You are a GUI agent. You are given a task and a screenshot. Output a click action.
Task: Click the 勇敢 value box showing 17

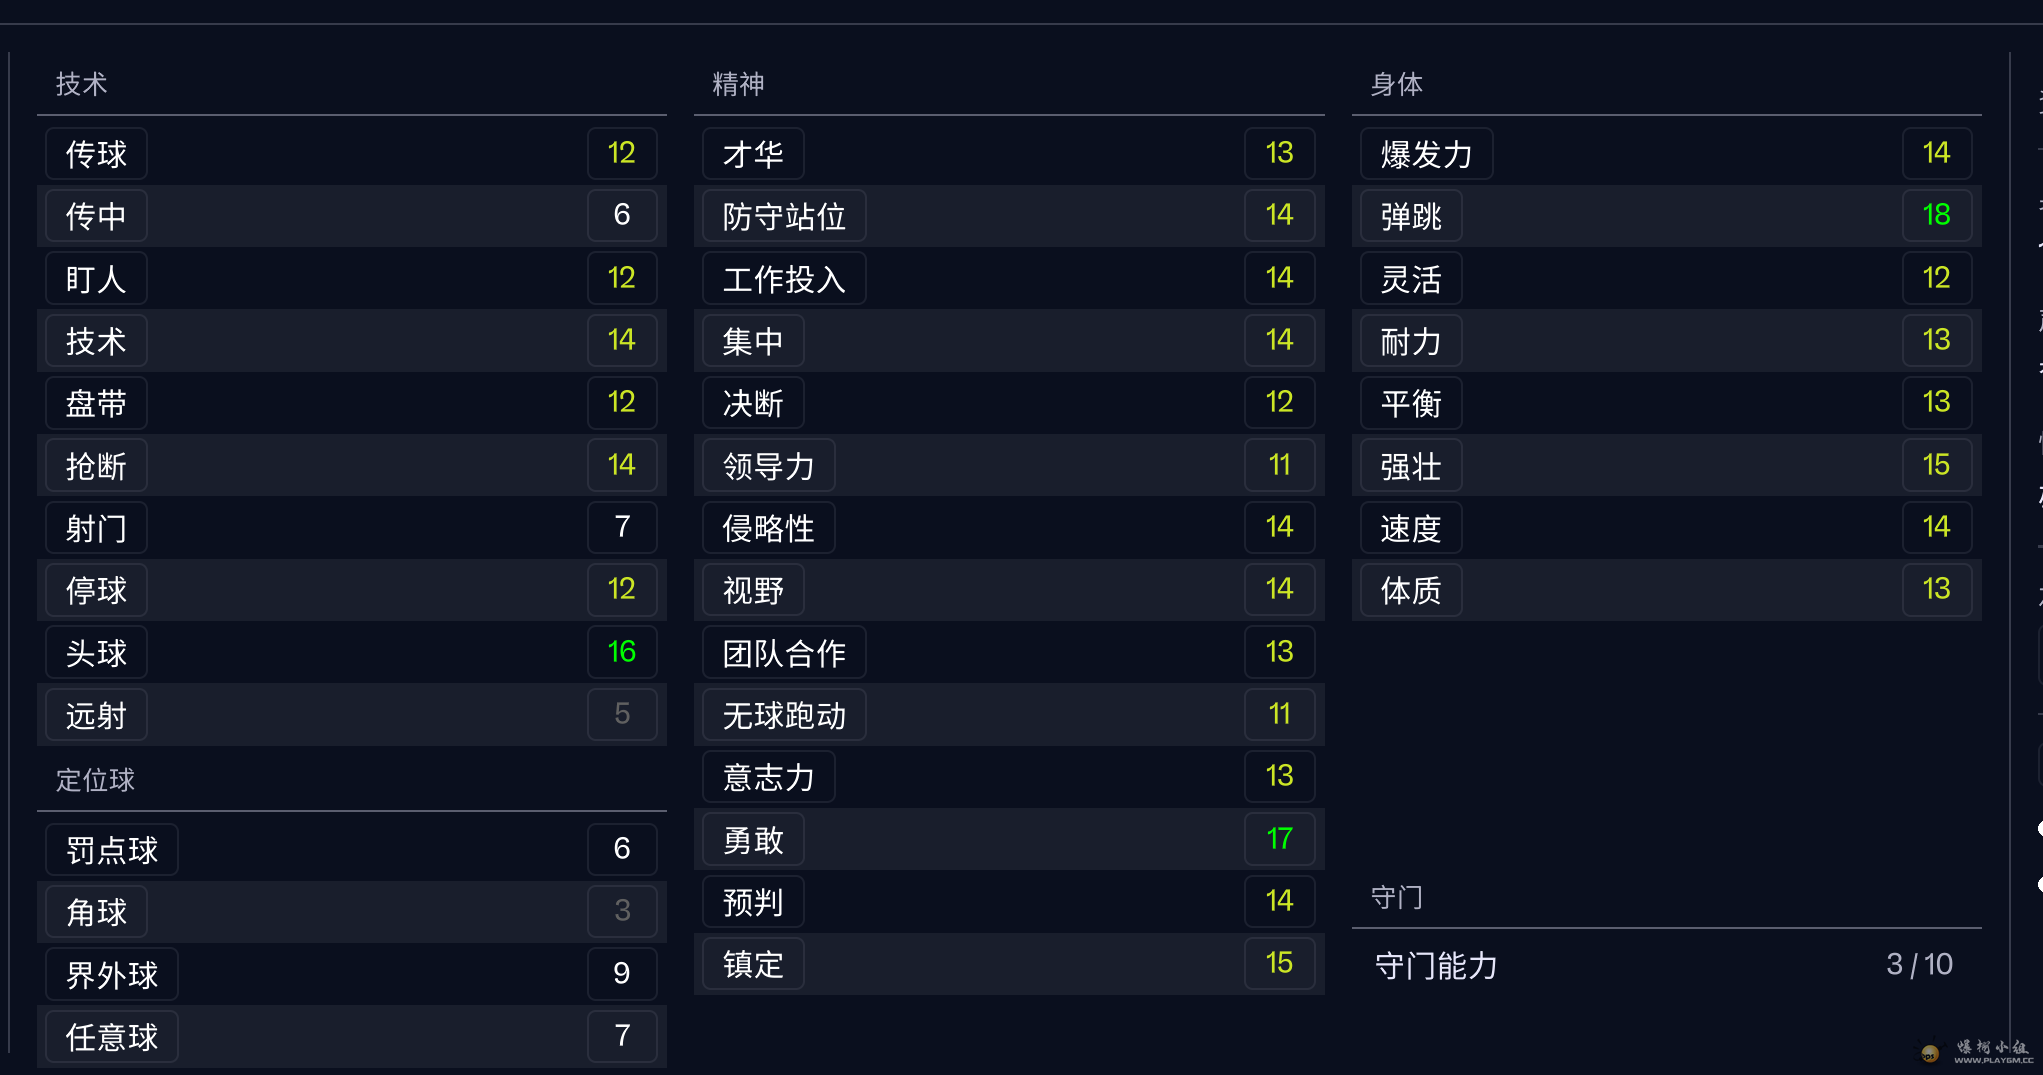click(1279, 839)
